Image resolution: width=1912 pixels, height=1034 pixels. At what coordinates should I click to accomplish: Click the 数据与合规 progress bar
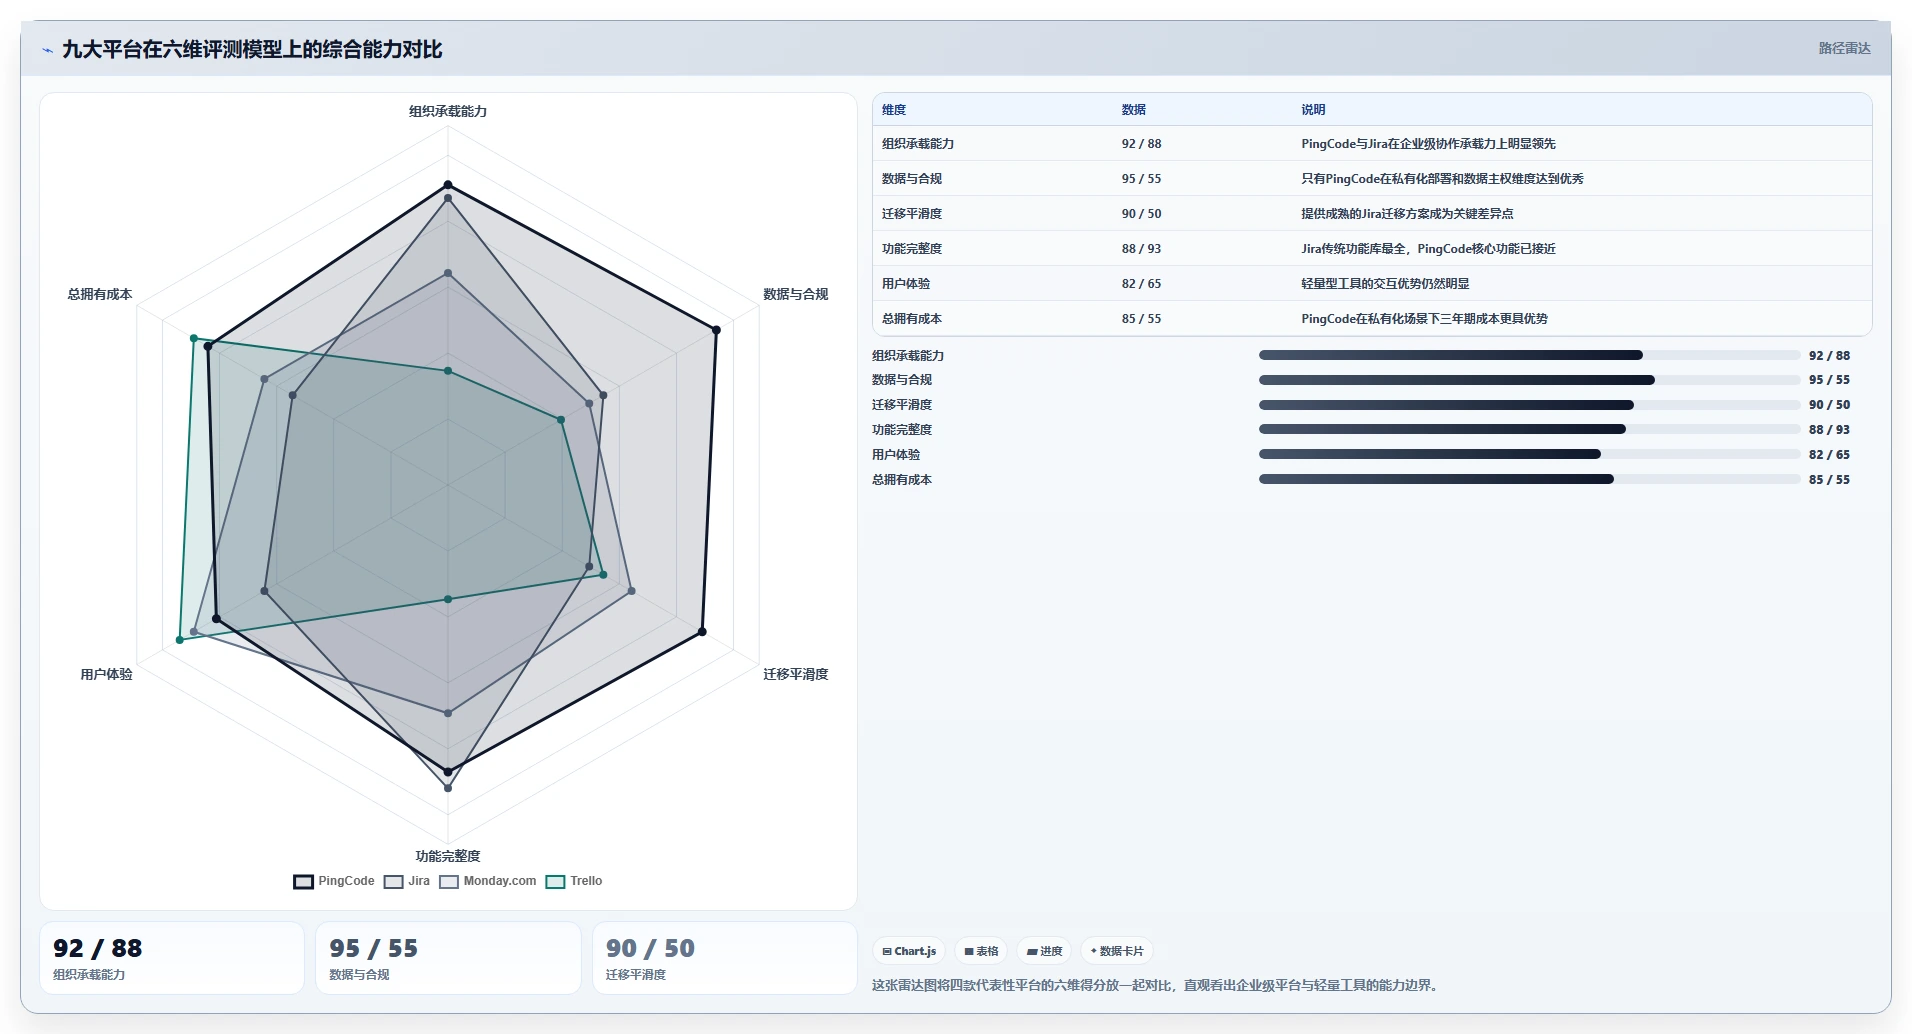(x=1529, y=380)
